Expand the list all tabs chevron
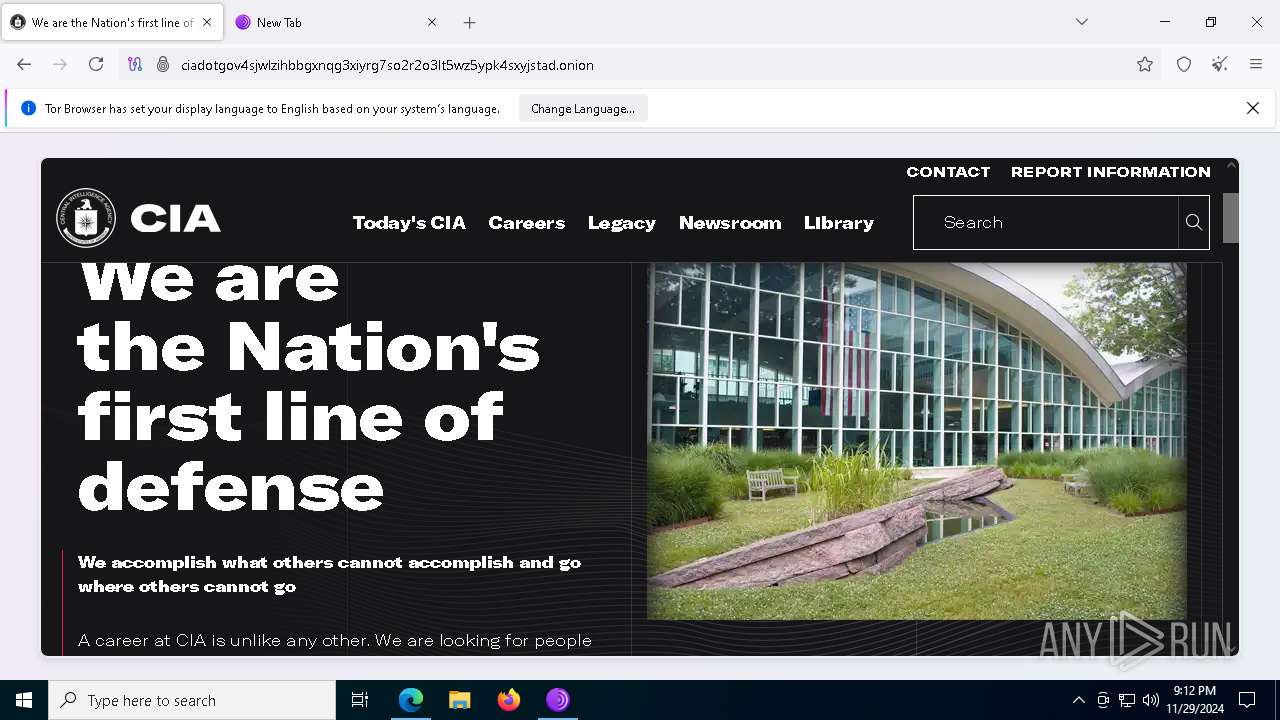Image resolution: width=1280 pixels, height=720 pixels. pyautogui.click(x=1082, y=22)
